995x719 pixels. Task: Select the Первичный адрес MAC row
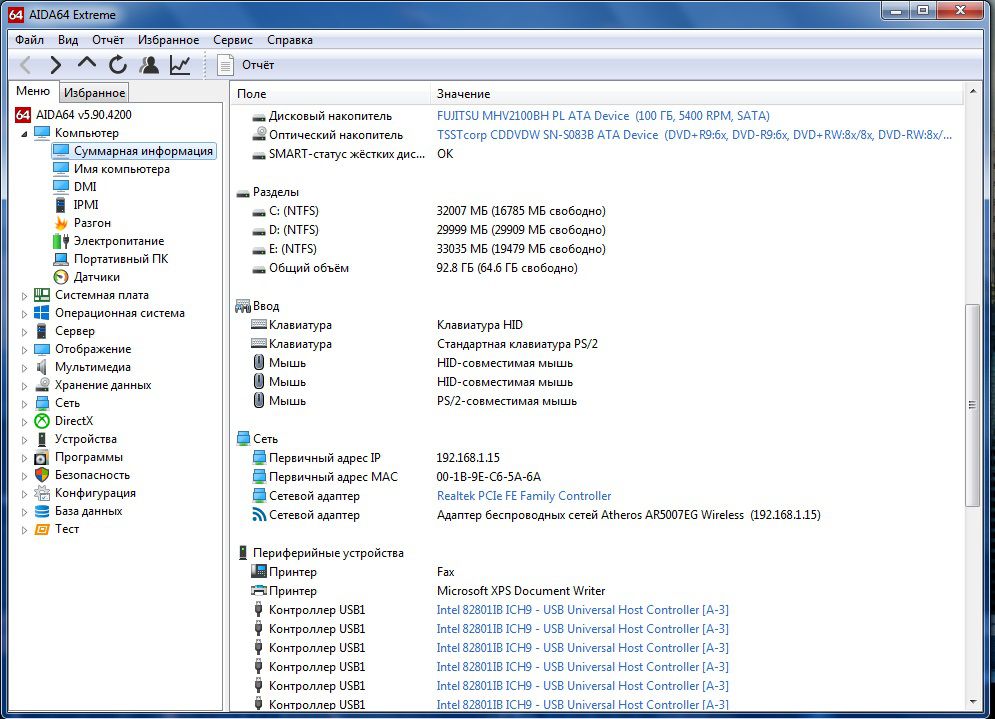coord(596,477)
